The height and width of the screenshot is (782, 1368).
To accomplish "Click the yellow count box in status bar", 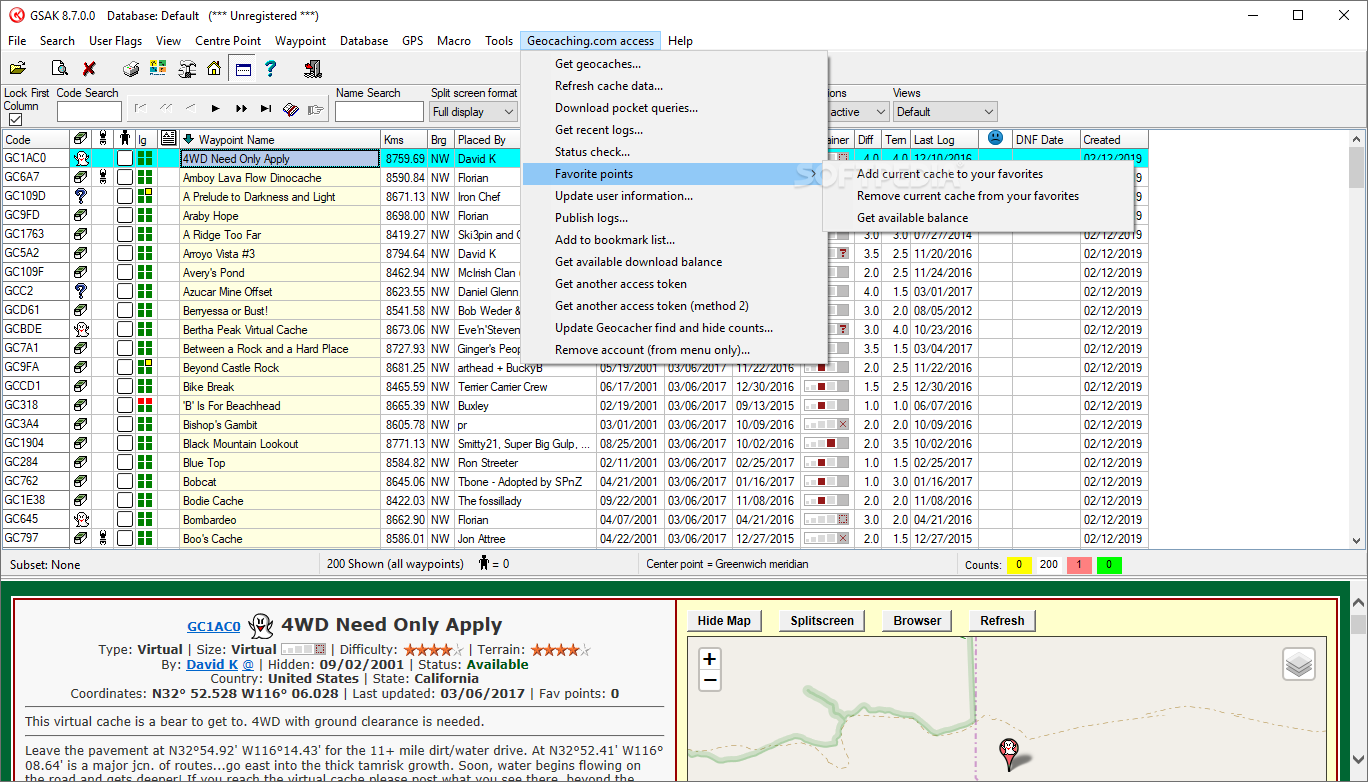I will point(1019,565).
